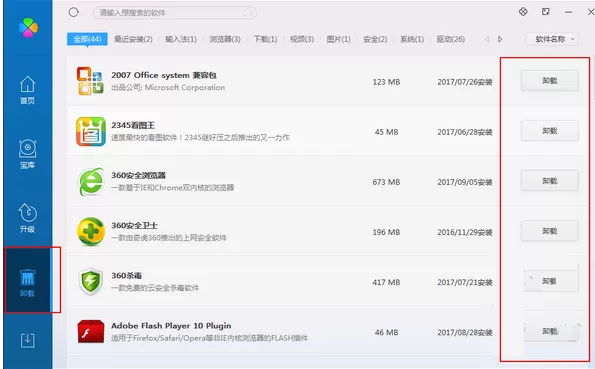This screenshot has height=369, width=595.
Task: Select the 360安全浏览器 title text
Action: tap(139, 175)
